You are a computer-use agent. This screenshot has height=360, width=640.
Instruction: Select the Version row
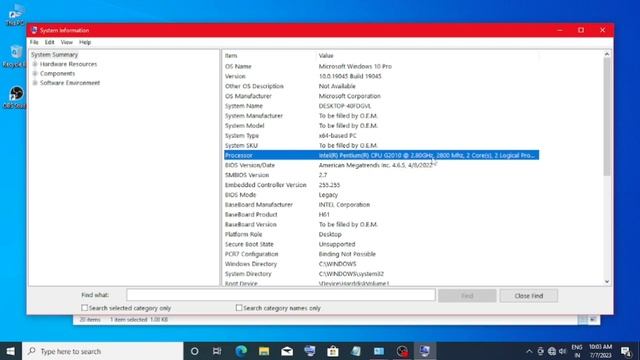[381, 76]
